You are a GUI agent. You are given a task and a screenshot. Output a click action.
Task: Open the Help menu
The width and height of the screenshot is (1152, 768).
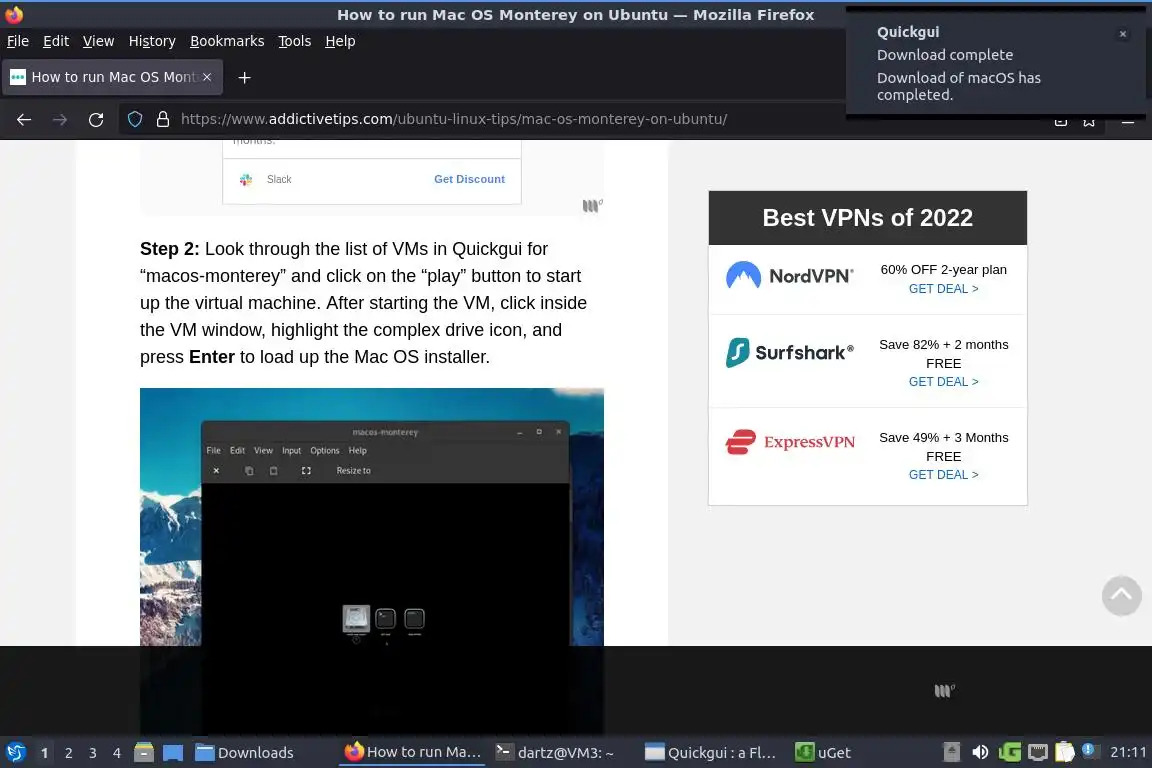(x=340, y=41)
